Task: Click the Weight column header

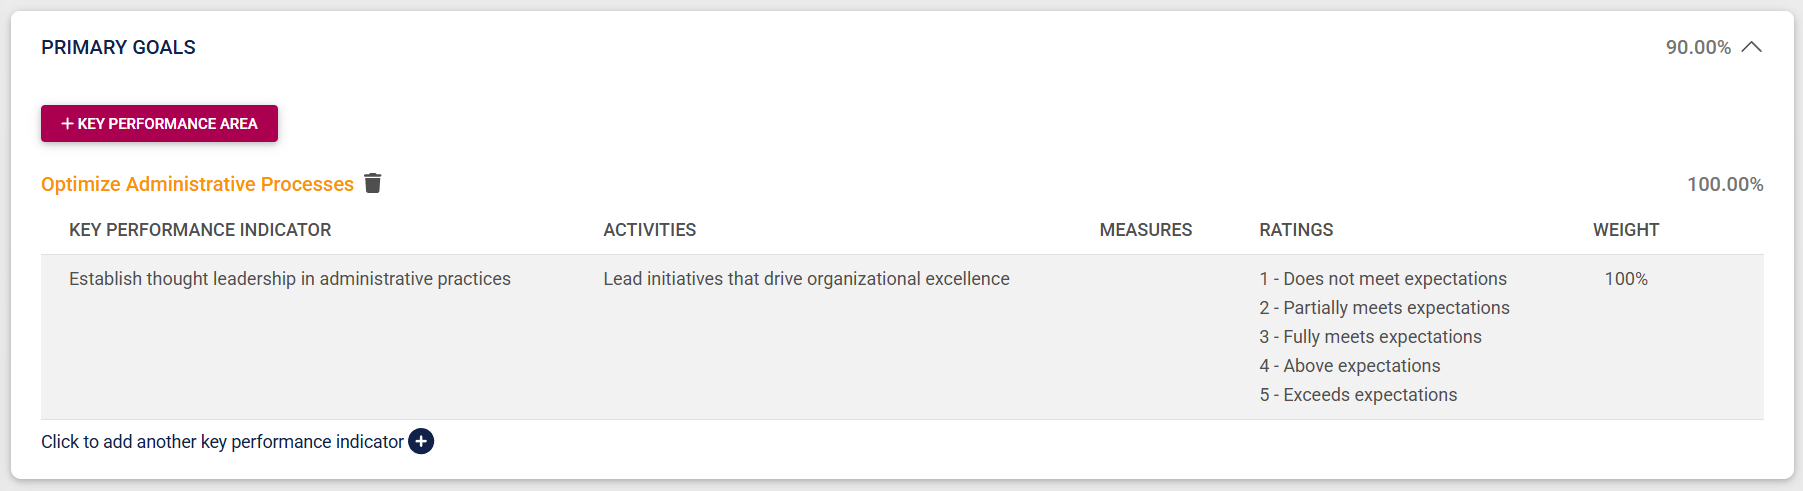Action: [x=1625, y=230]
